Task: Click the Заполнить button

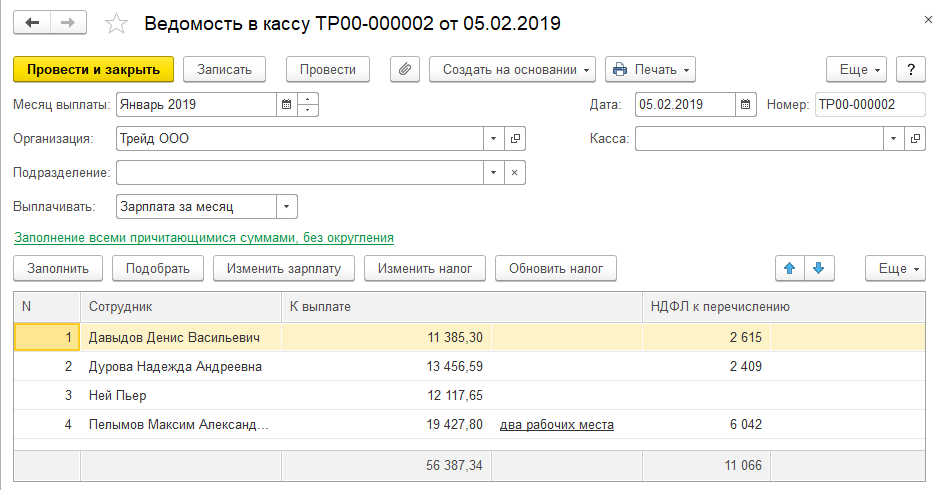Action: [58, 268]
